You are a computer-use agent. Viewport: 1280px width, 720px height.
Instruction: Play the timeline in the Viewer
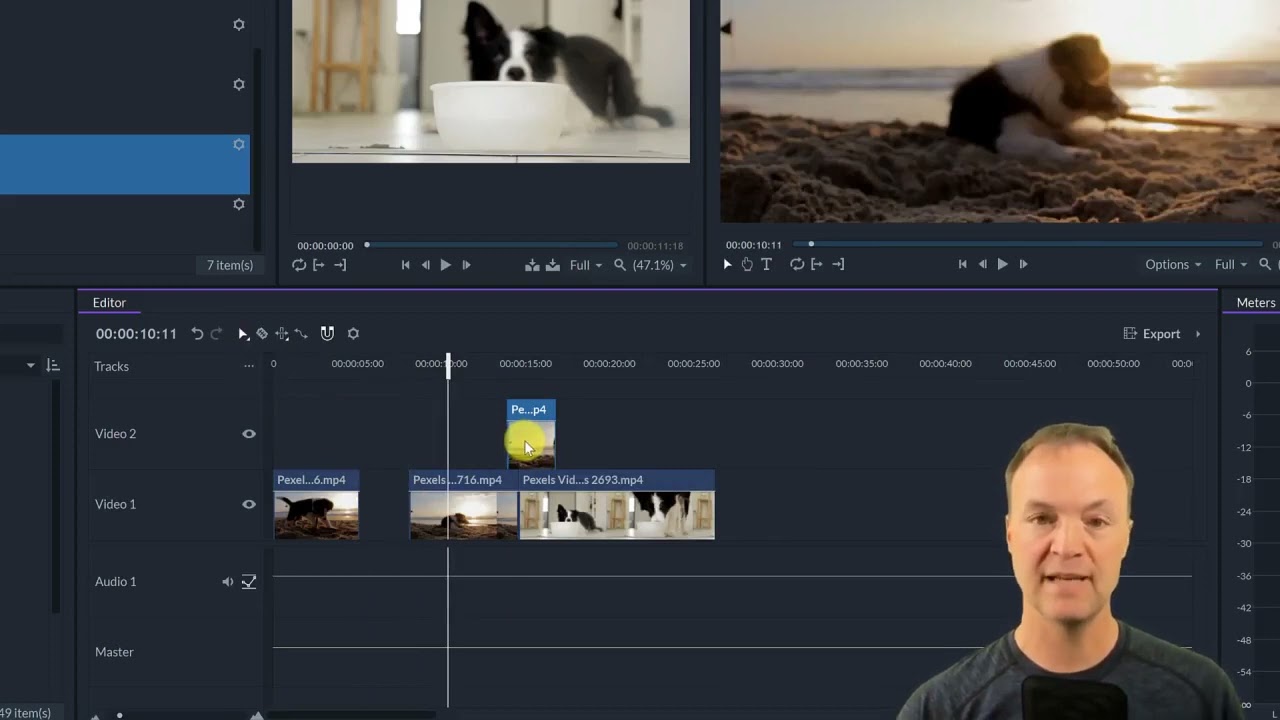coord(1003,264)
